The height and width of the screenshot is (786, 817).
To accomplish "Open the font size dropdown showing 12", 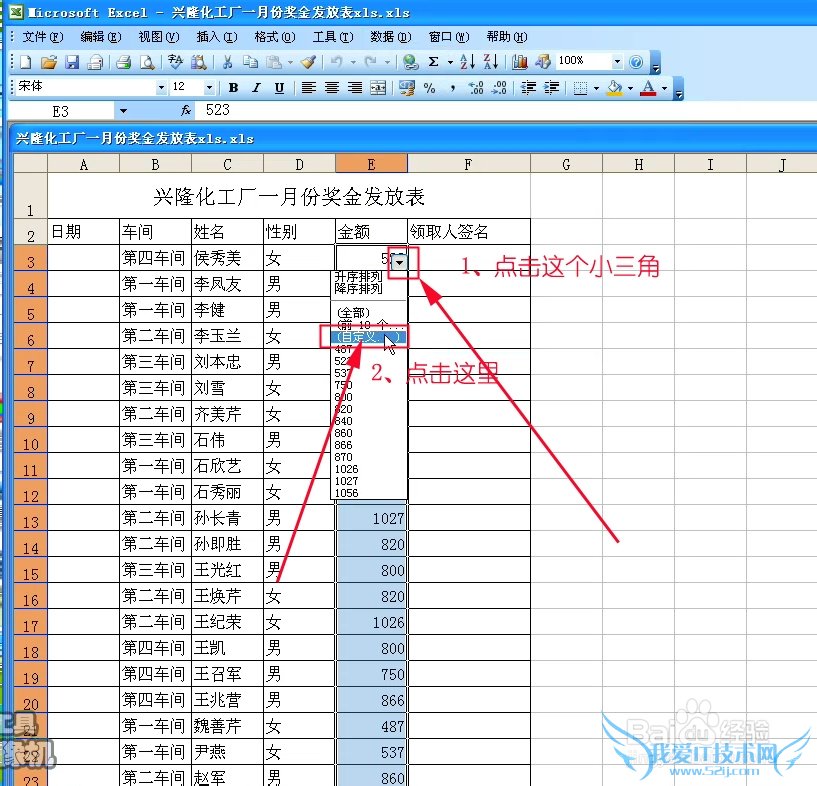I will [x=209, y=88].
